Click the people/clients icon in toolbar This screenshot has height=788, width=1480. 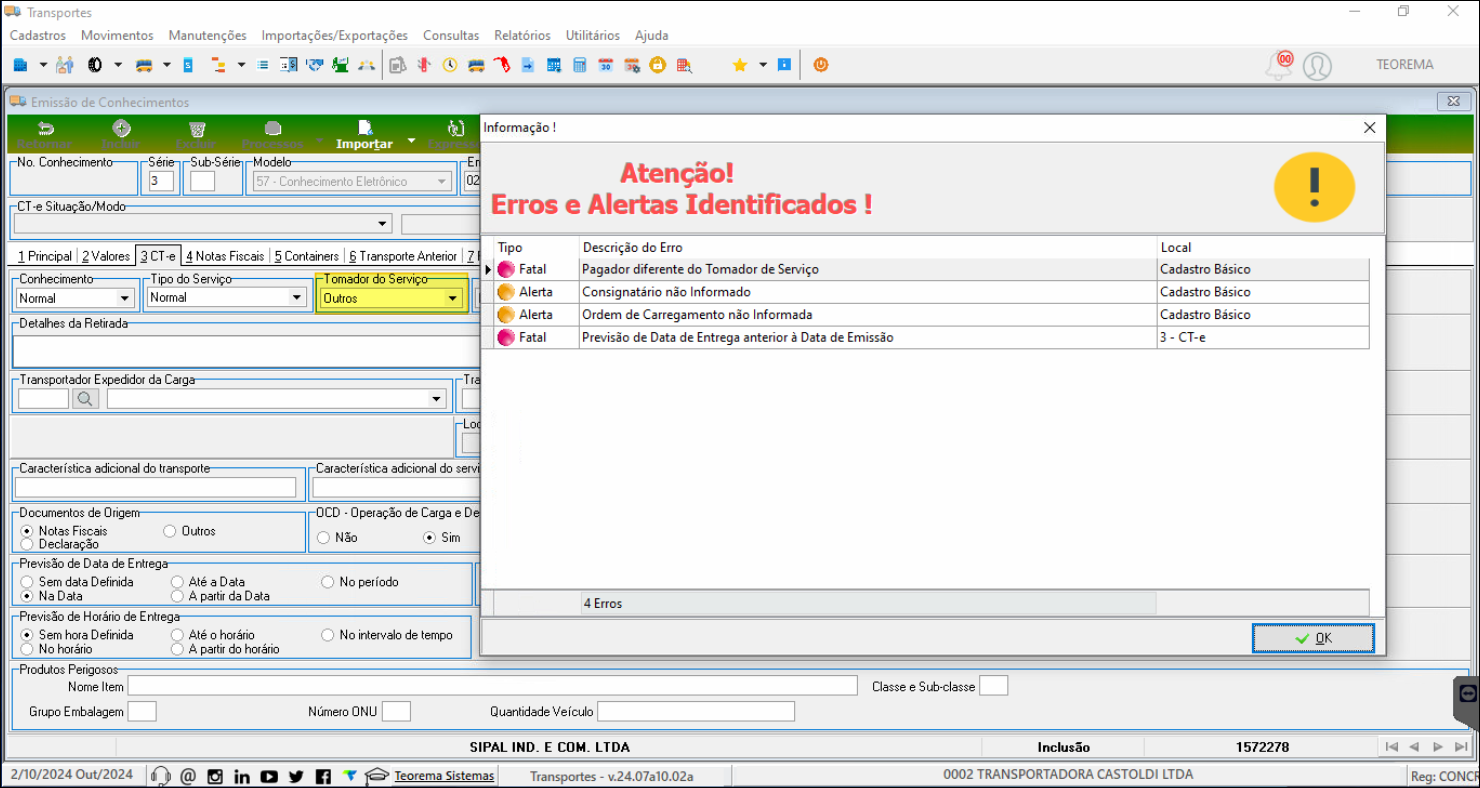pos(65,65)
